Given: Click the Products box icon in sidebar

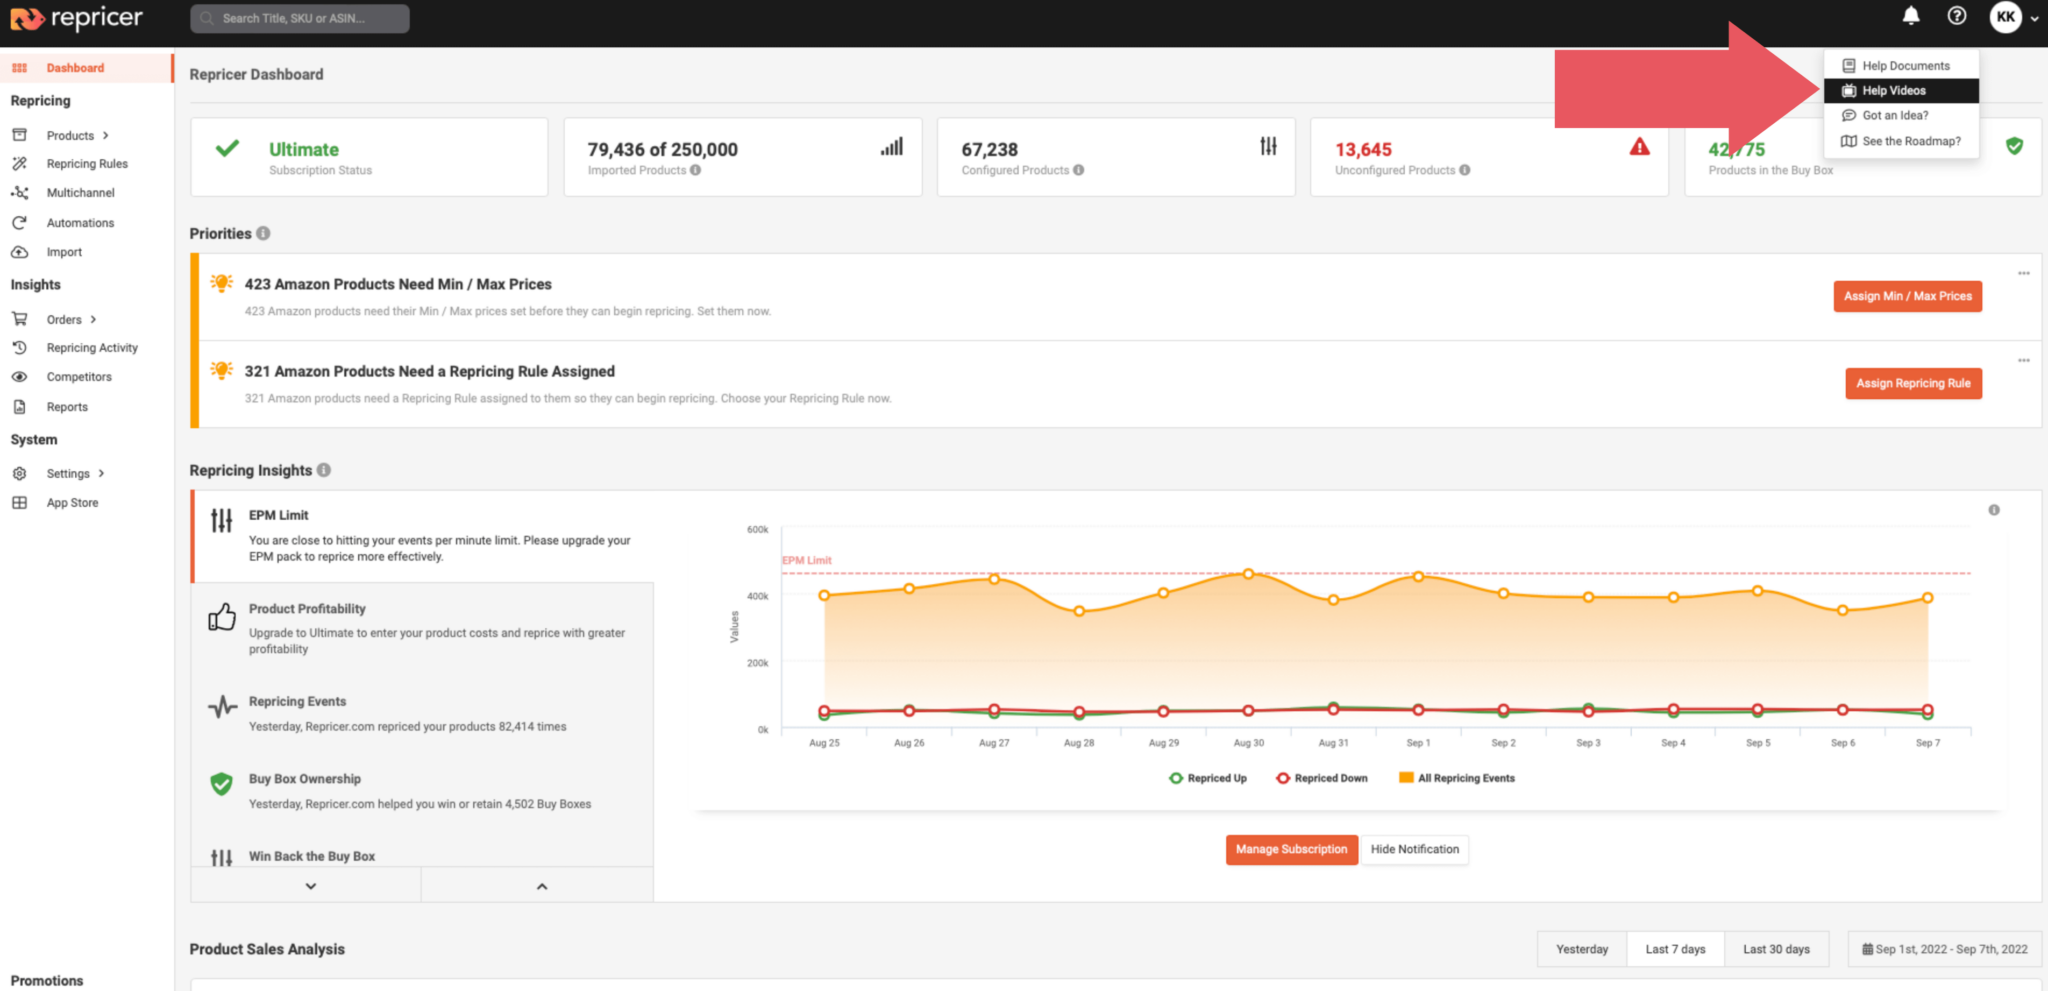Looking at the screenshot, I should coord(19,135).
